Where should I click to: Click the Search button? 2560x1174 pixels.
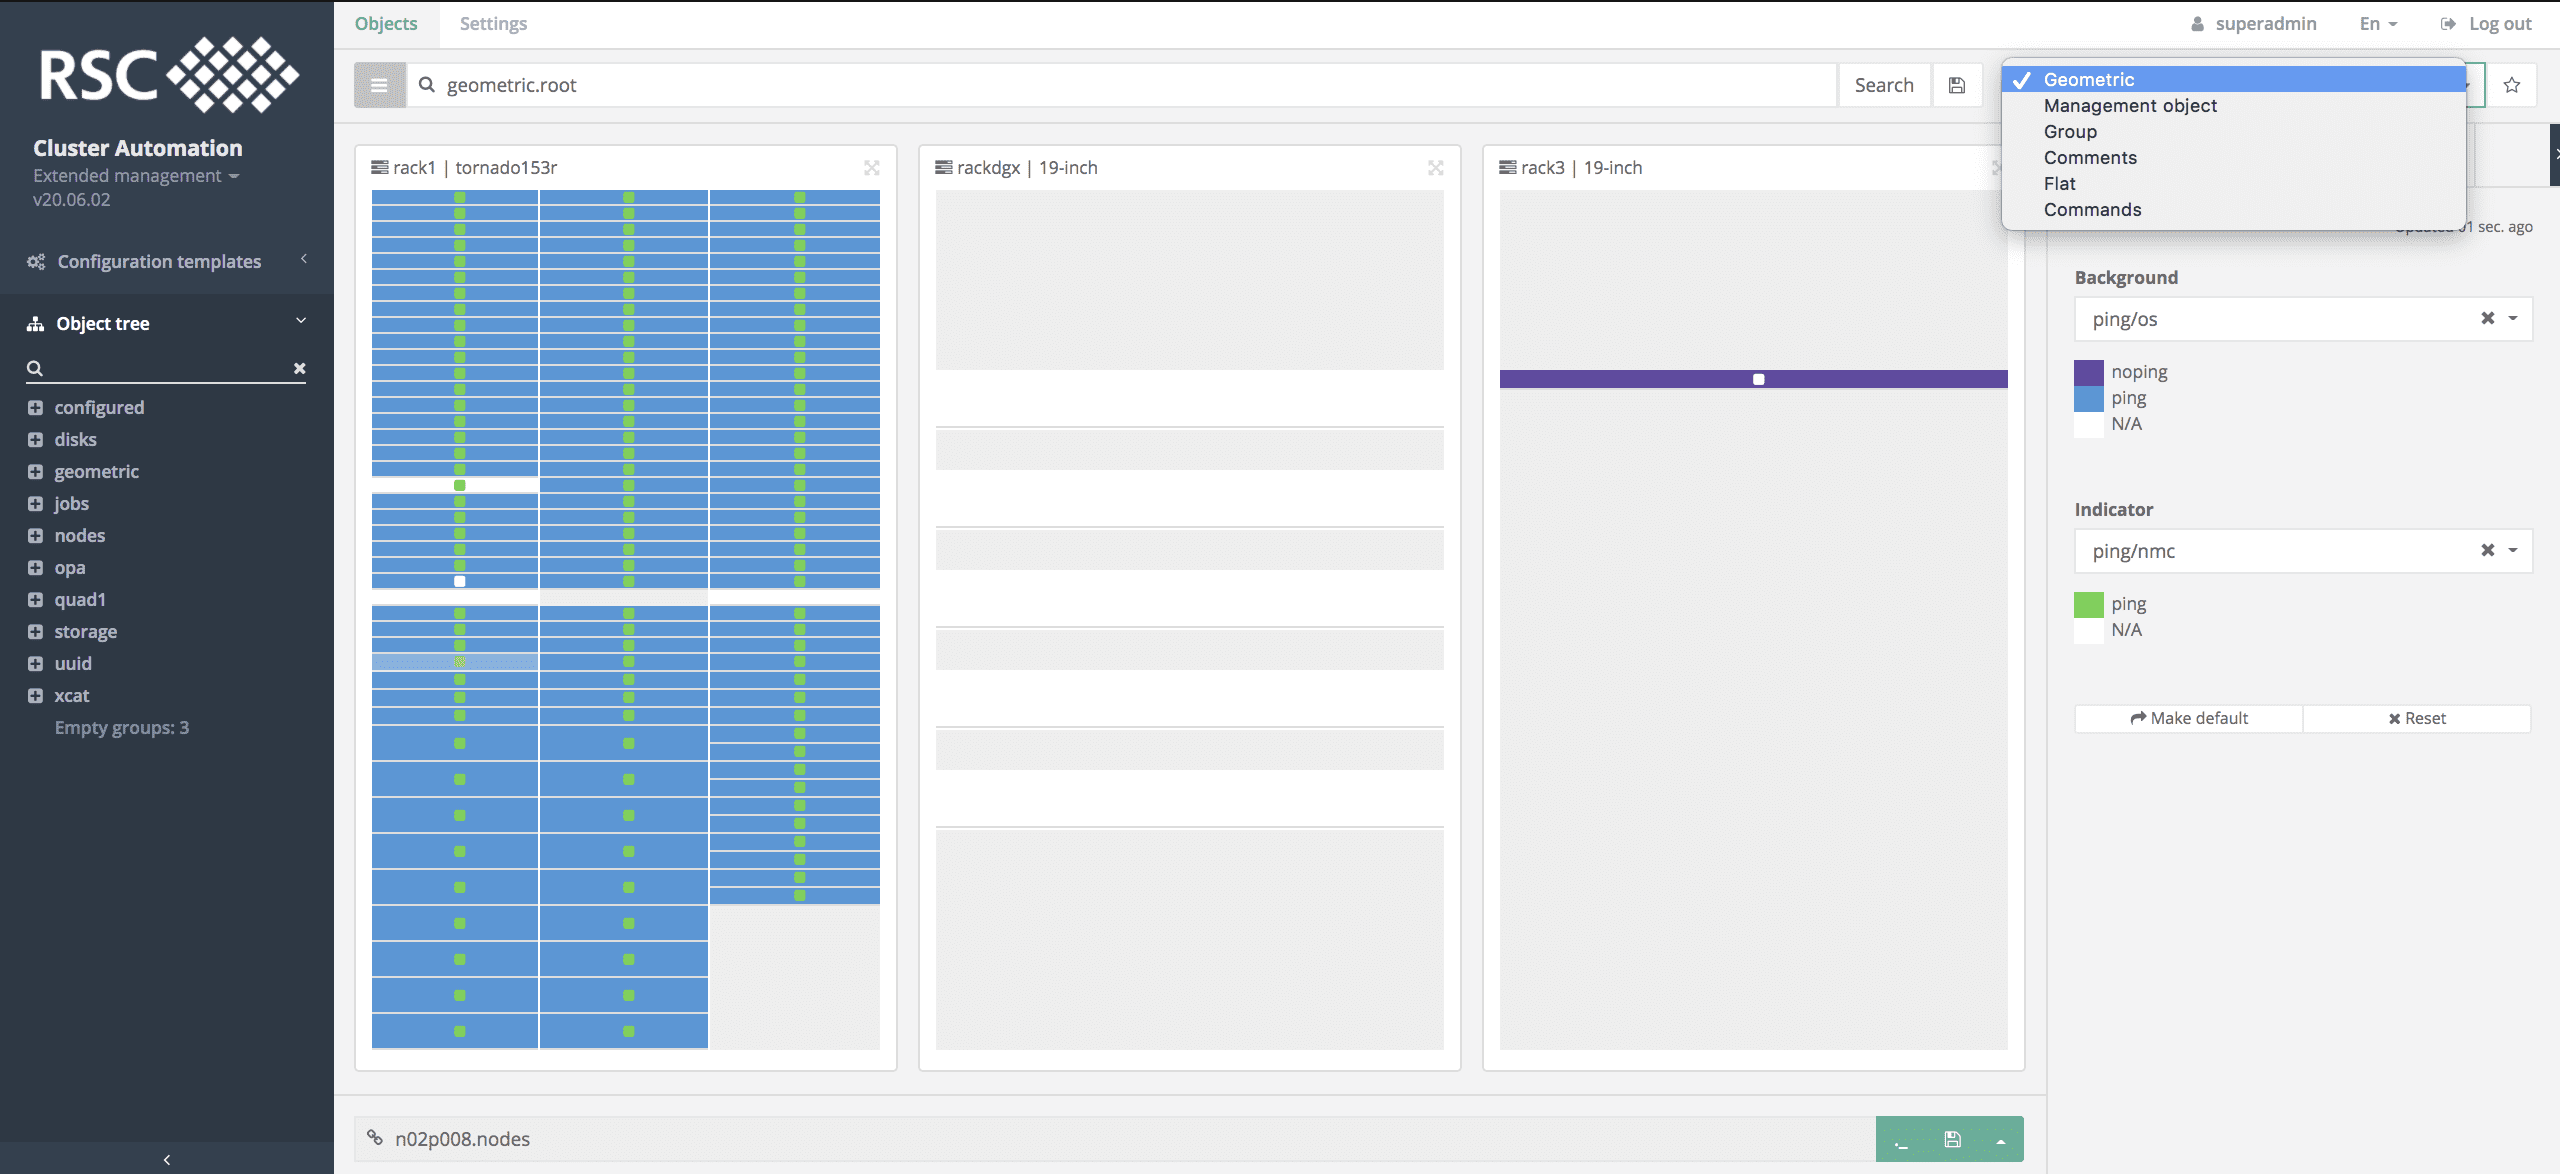[x=1883, y=85]
